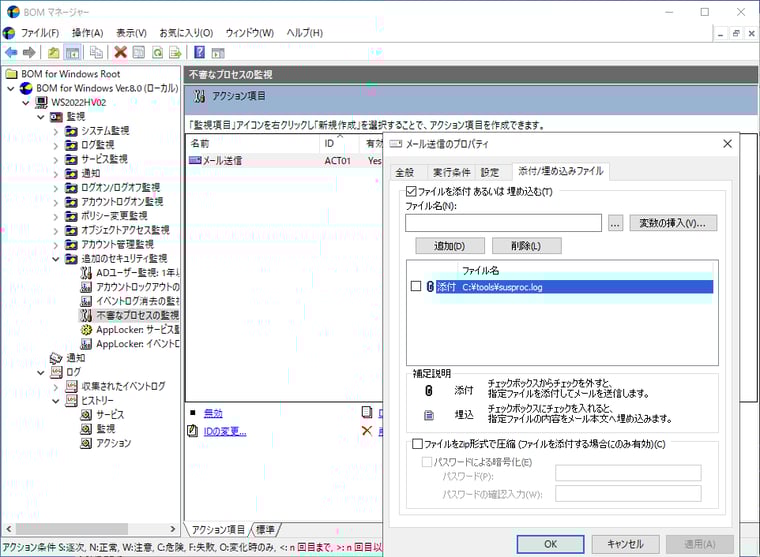Click the キャンセル button
The width and height of the screenshot is (760, 557).
tap(625, 544)
